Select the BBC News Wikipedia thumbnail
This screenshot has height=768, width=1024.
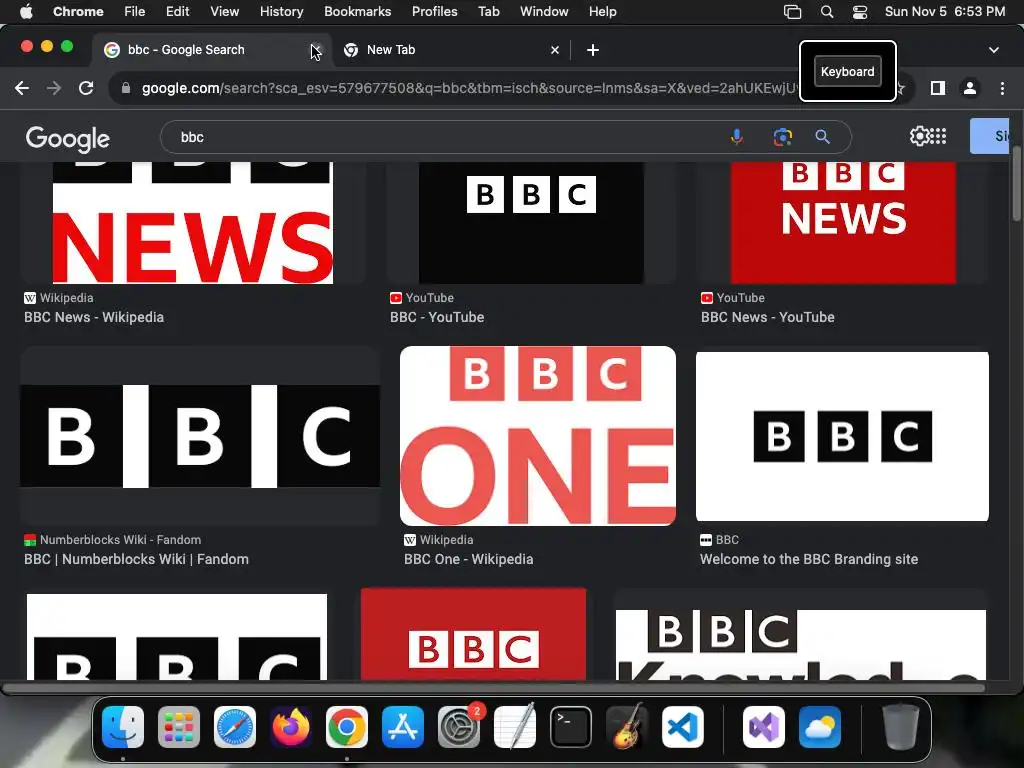(x=193, y=223)
